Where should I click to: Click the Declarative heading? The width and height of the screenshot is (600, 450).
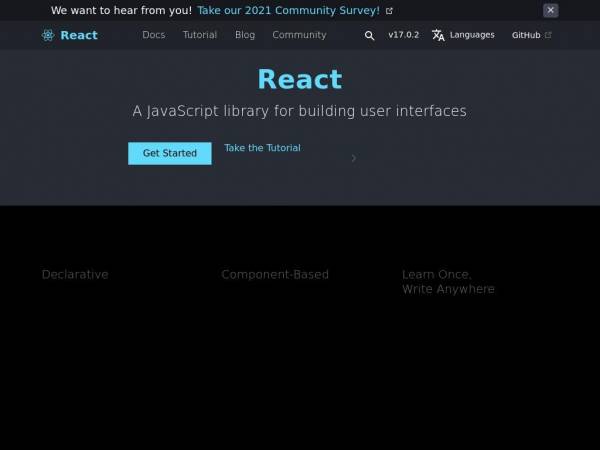(x=75, y=274)
